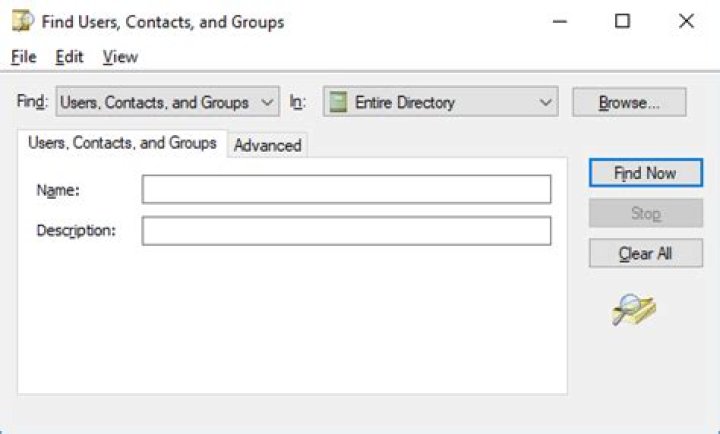Viewport: 720px width, 434px height.
Task: Click the Find Now button
Action: pyautogui.click(x=646, y=173)
